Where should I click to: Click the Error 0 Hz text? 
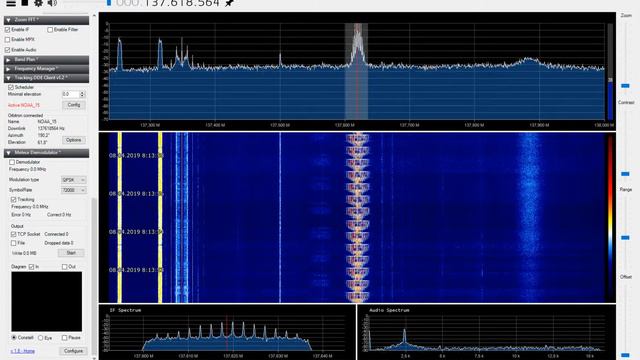(21, 215)
